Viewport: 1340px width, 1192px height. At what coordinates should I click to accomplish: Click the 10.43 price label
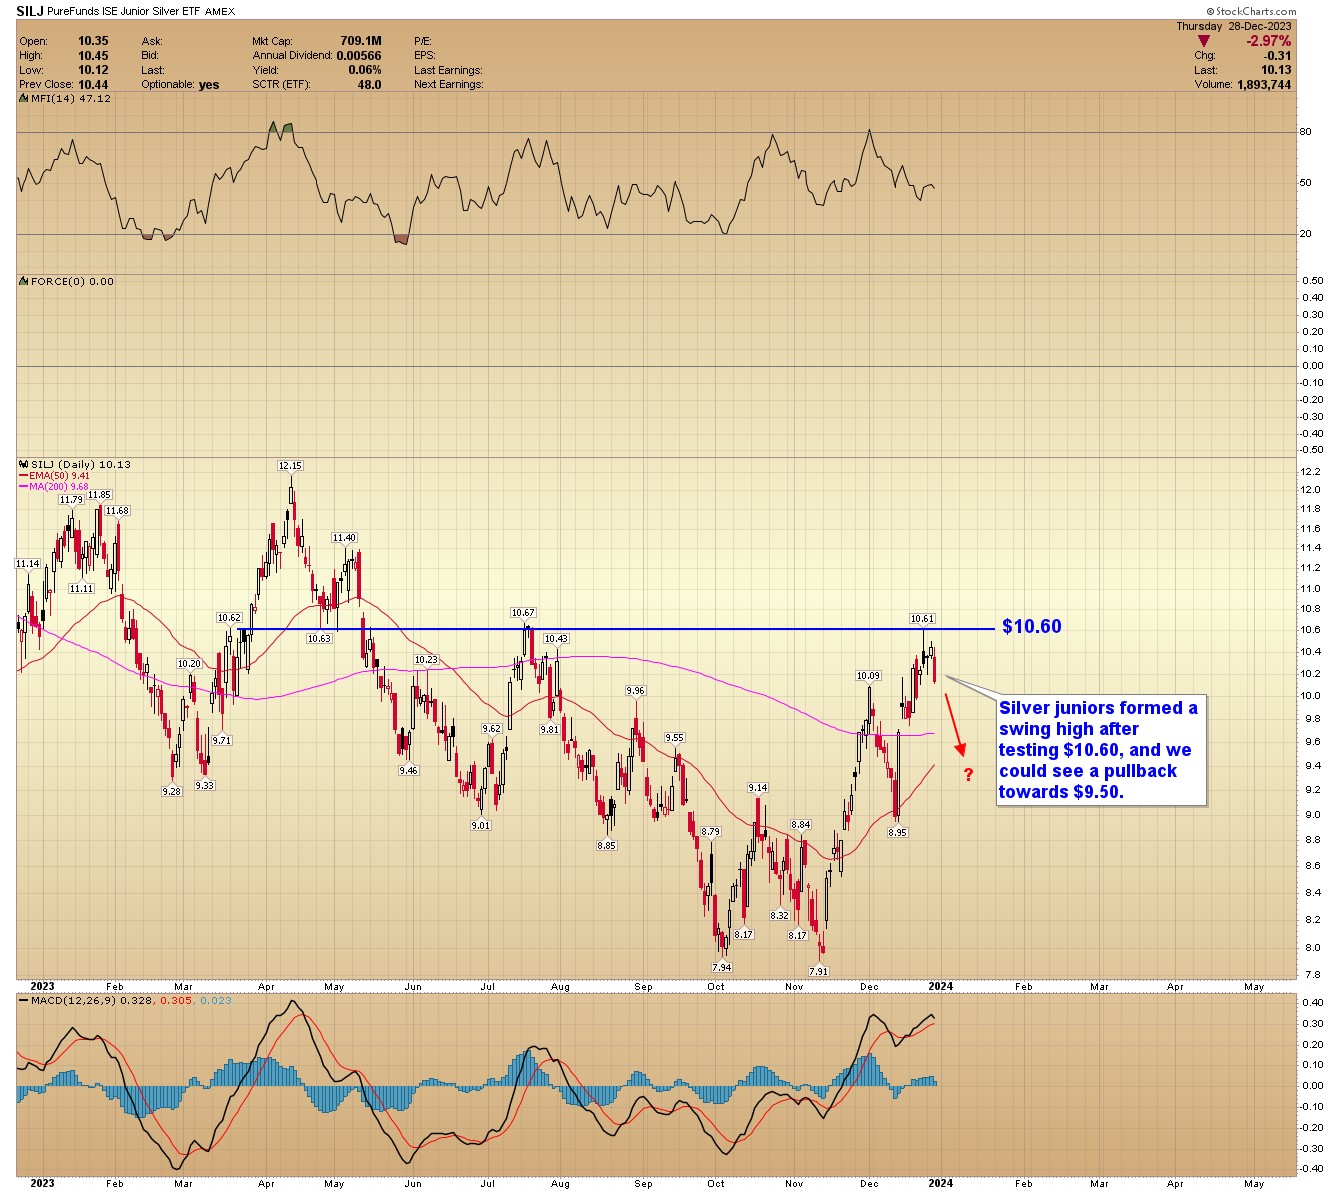(556, 639)
